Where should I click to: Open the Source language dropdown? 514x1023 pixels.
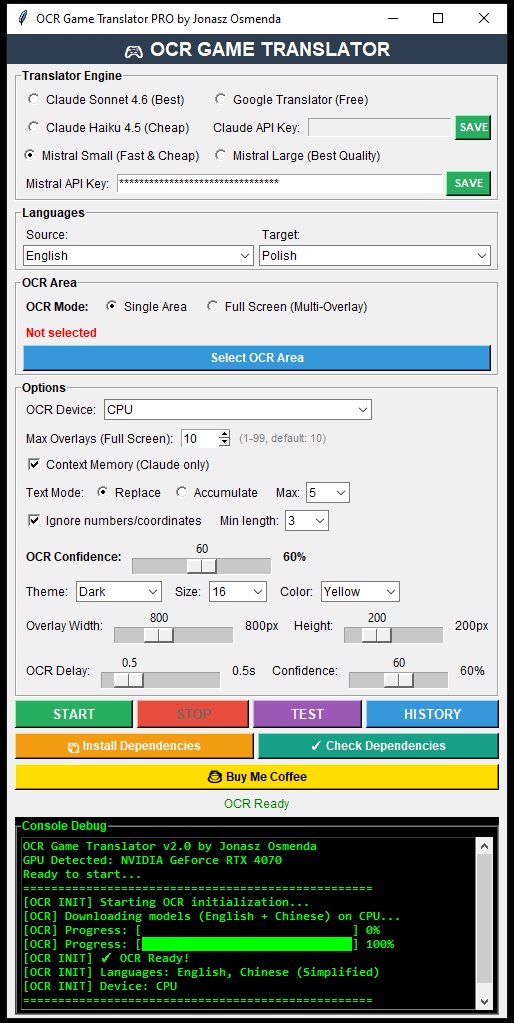[x=138, y=256]
